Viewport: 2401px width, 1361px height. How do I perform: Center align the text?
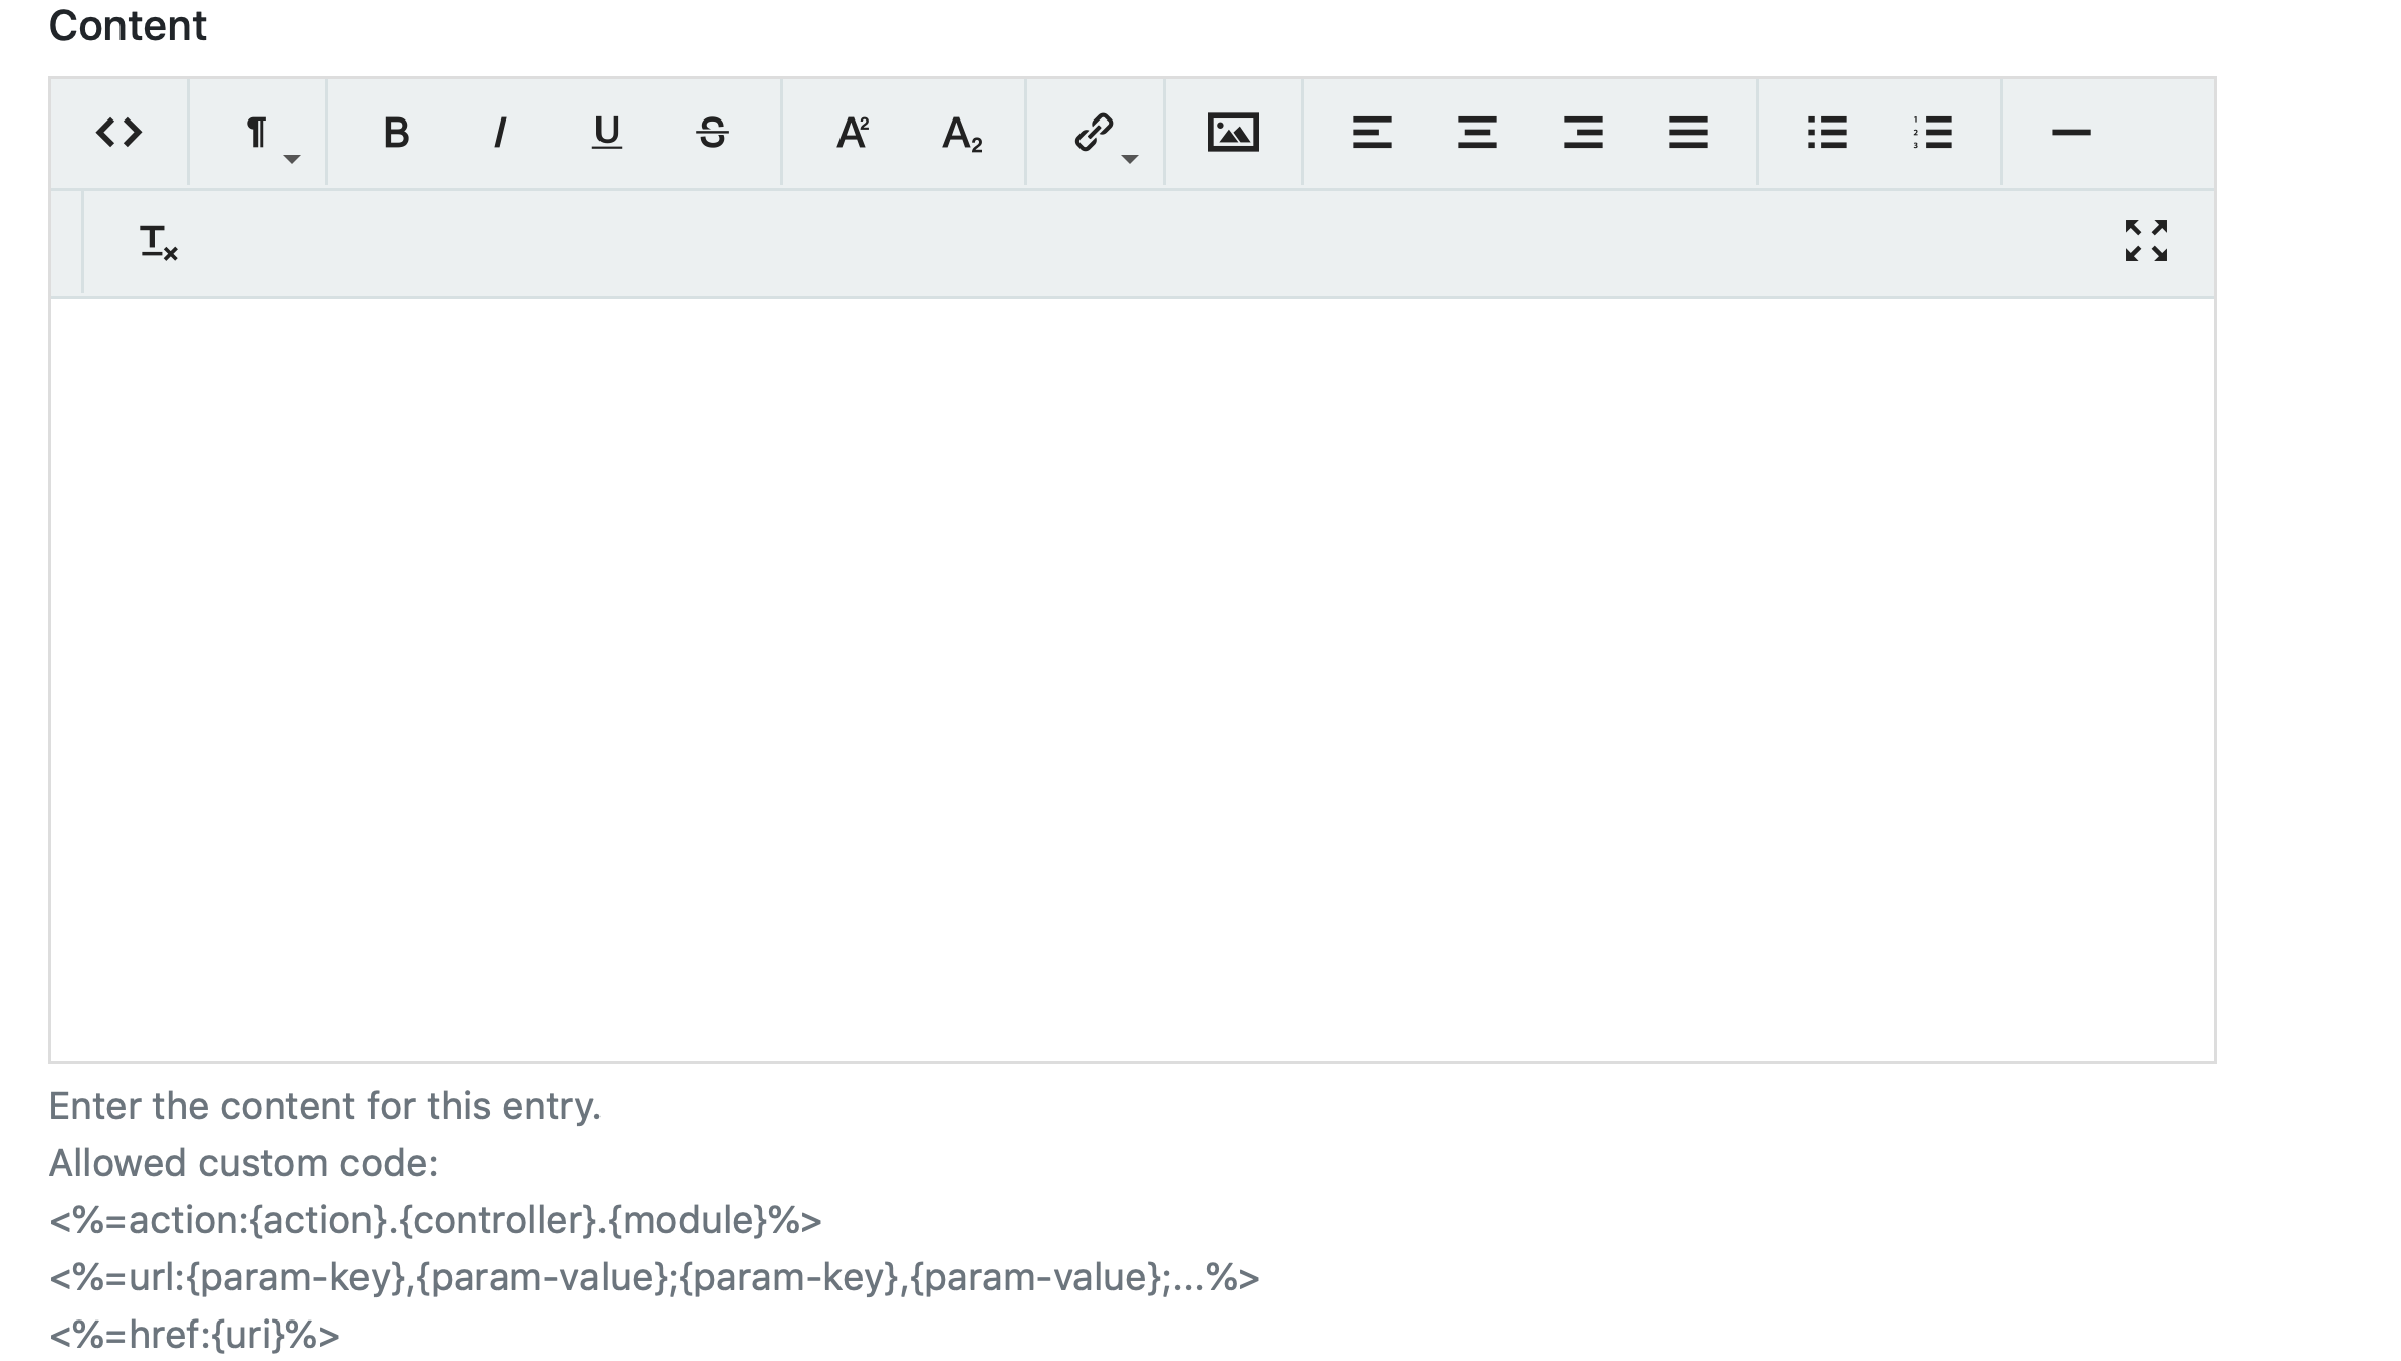pyautogui.click(x=1477, y=132)
